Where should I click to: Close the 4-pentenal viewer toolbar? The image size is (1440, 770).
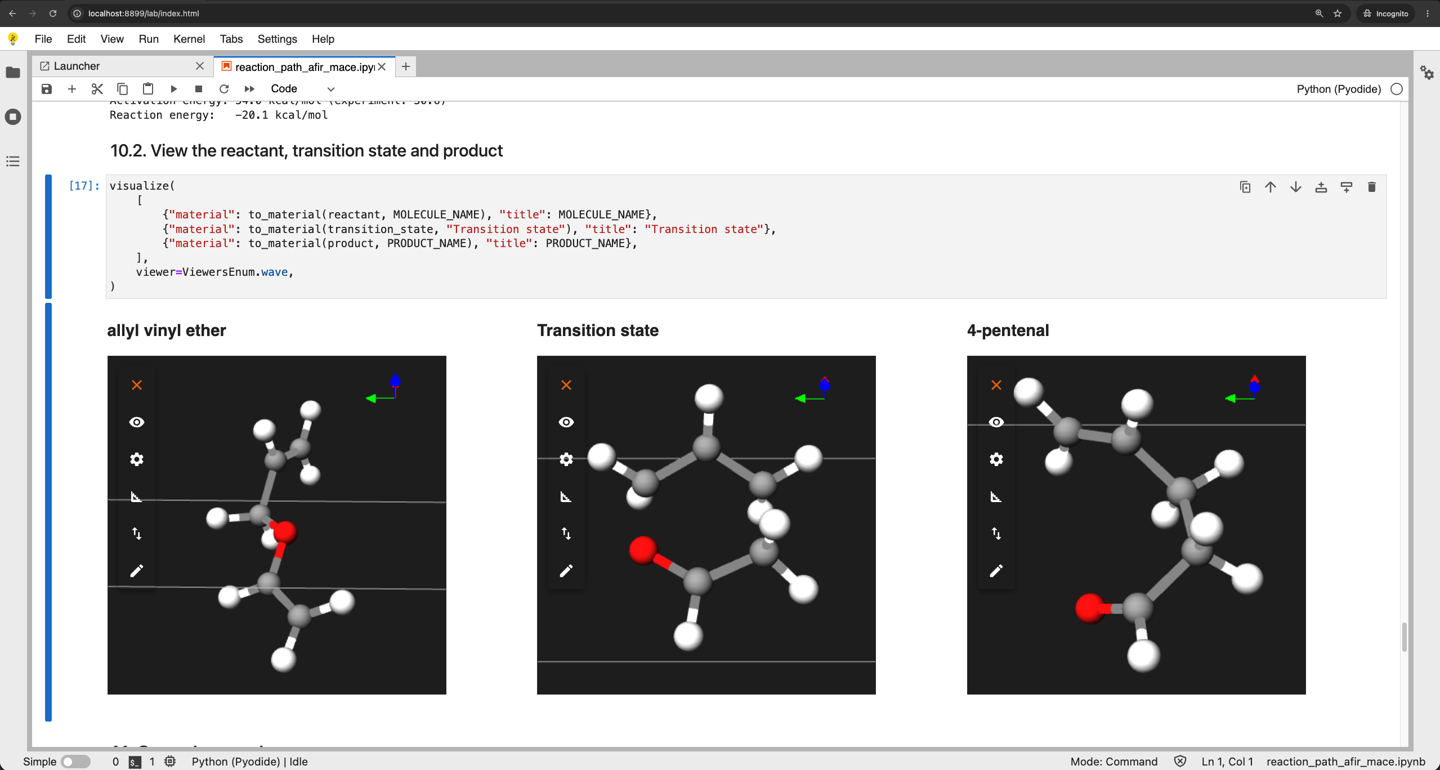(996, 385)
